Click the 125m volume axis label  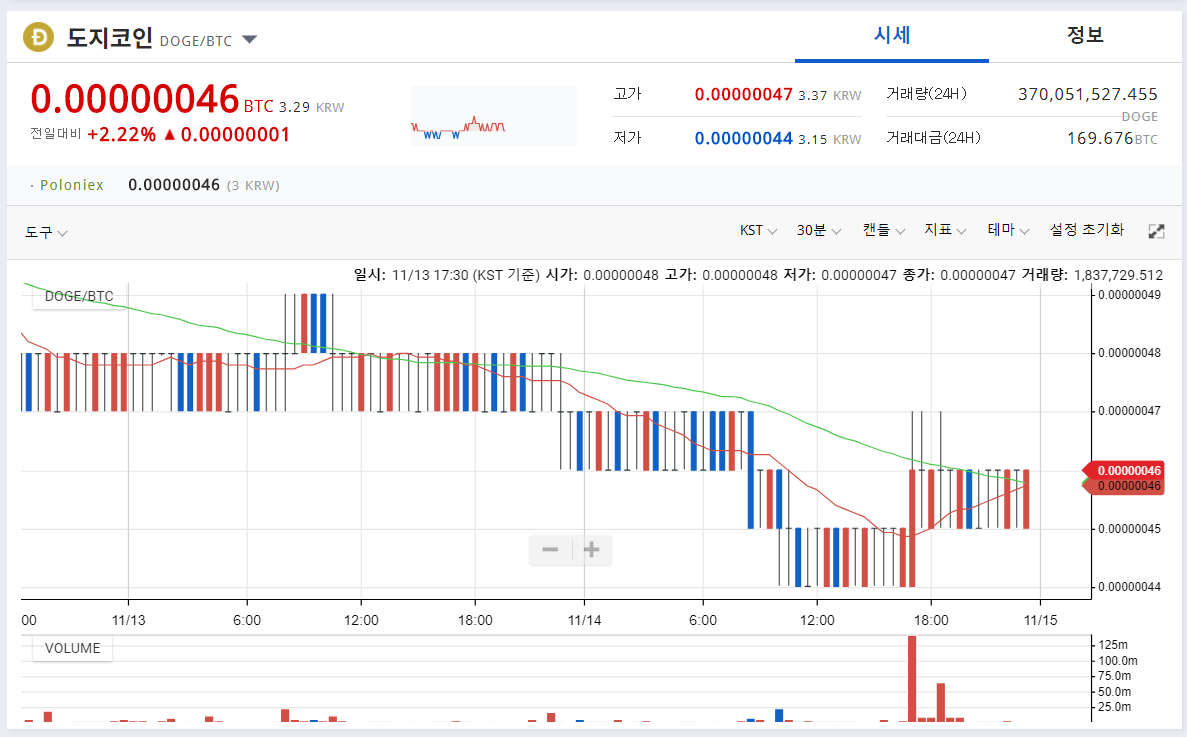click(1113, 645)
